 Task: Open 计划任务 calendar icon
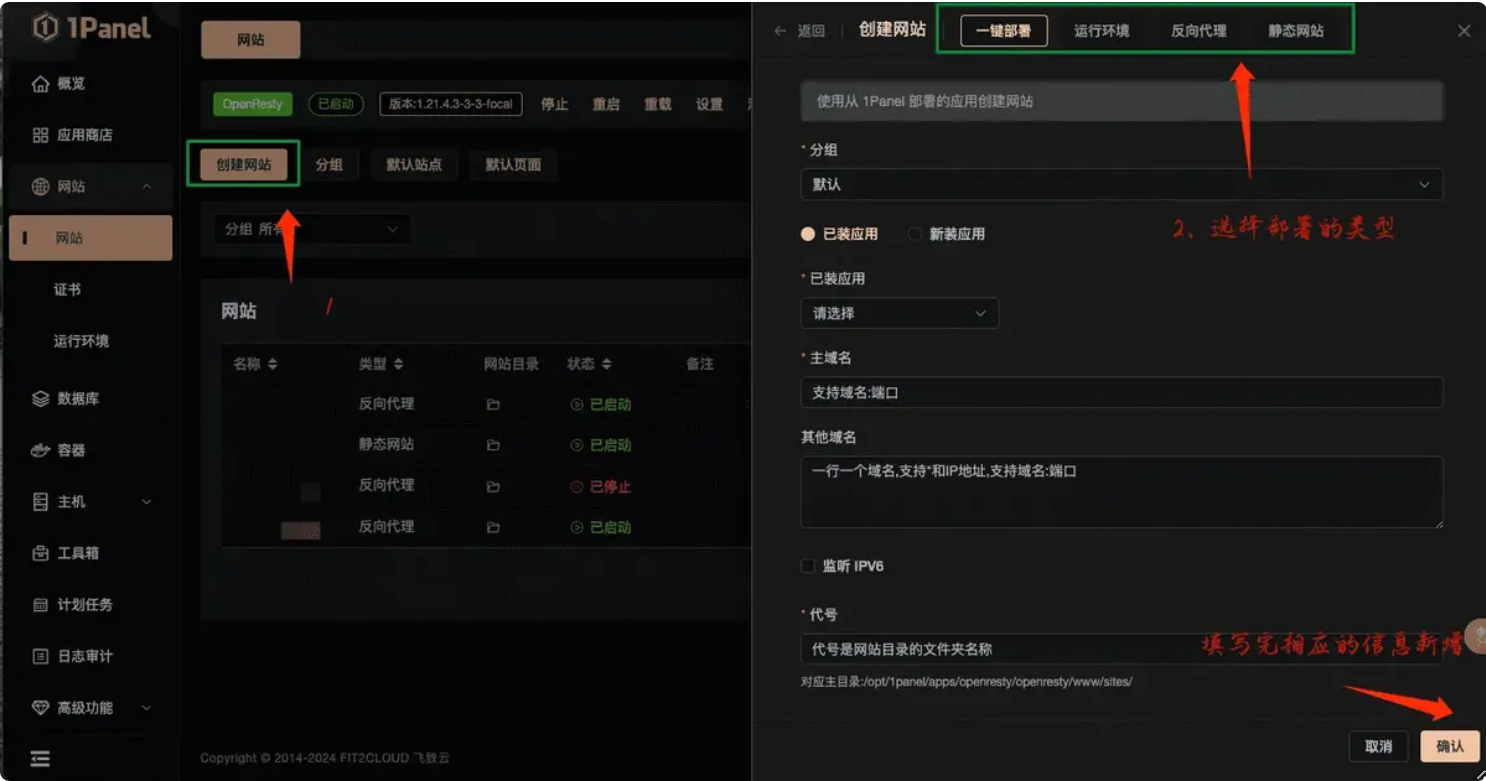(40, 605)
